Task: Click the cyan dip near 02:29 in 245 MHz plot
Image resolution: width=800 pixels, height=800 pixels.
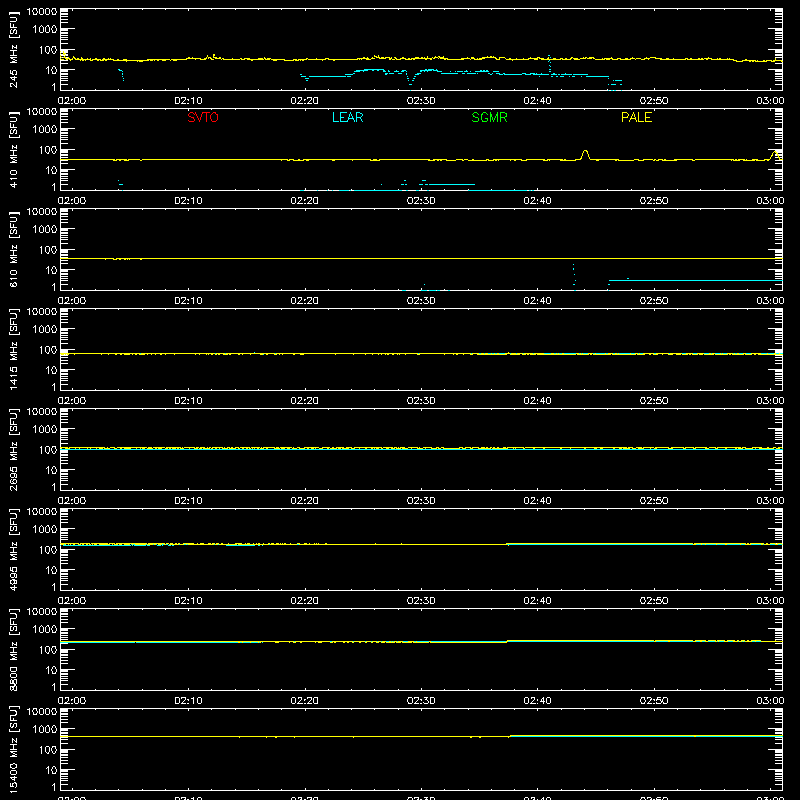Action: pos(410,79)
